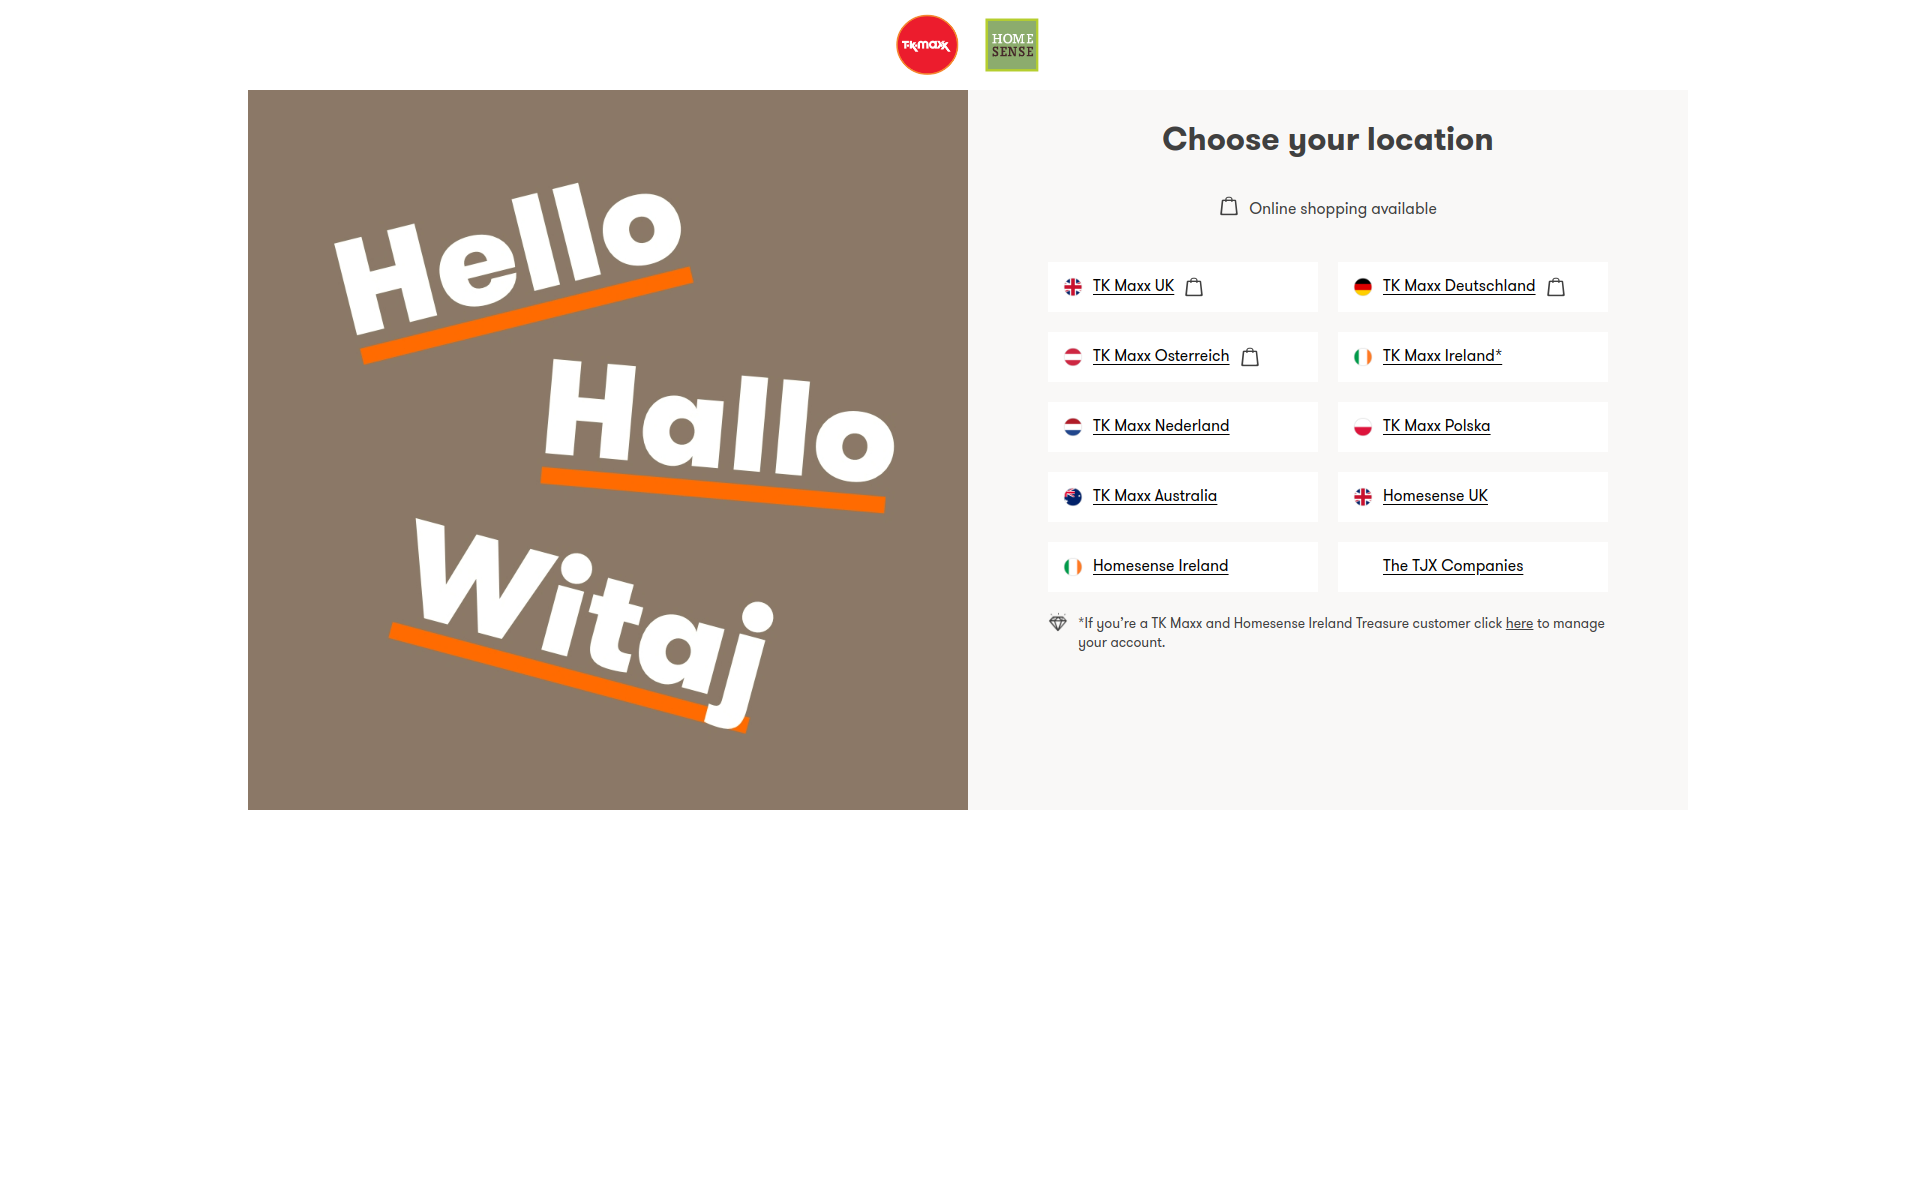1920x1200 pixels.
Task: Click the UK flag beside TK Maxx UK
Action: (x=1073, y=287)
